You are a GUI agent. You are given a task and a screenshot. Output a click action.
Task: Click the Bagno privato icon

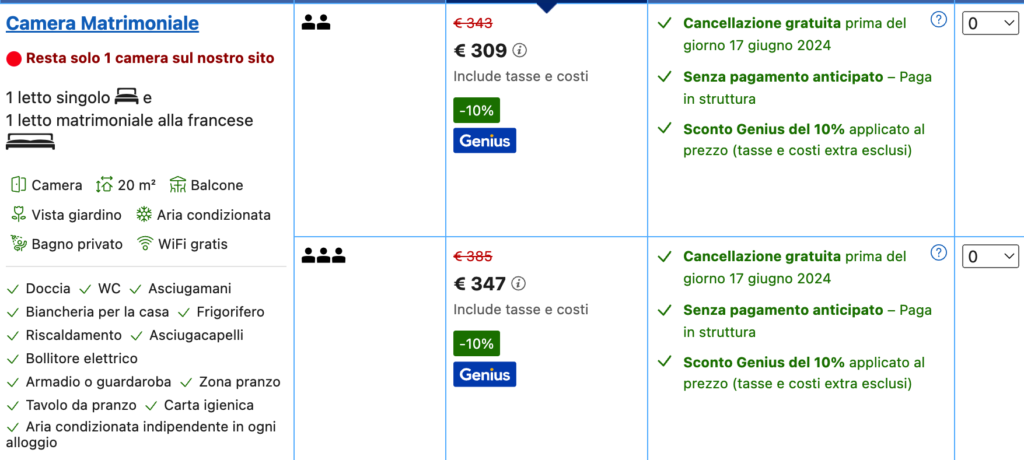point(18,243)
